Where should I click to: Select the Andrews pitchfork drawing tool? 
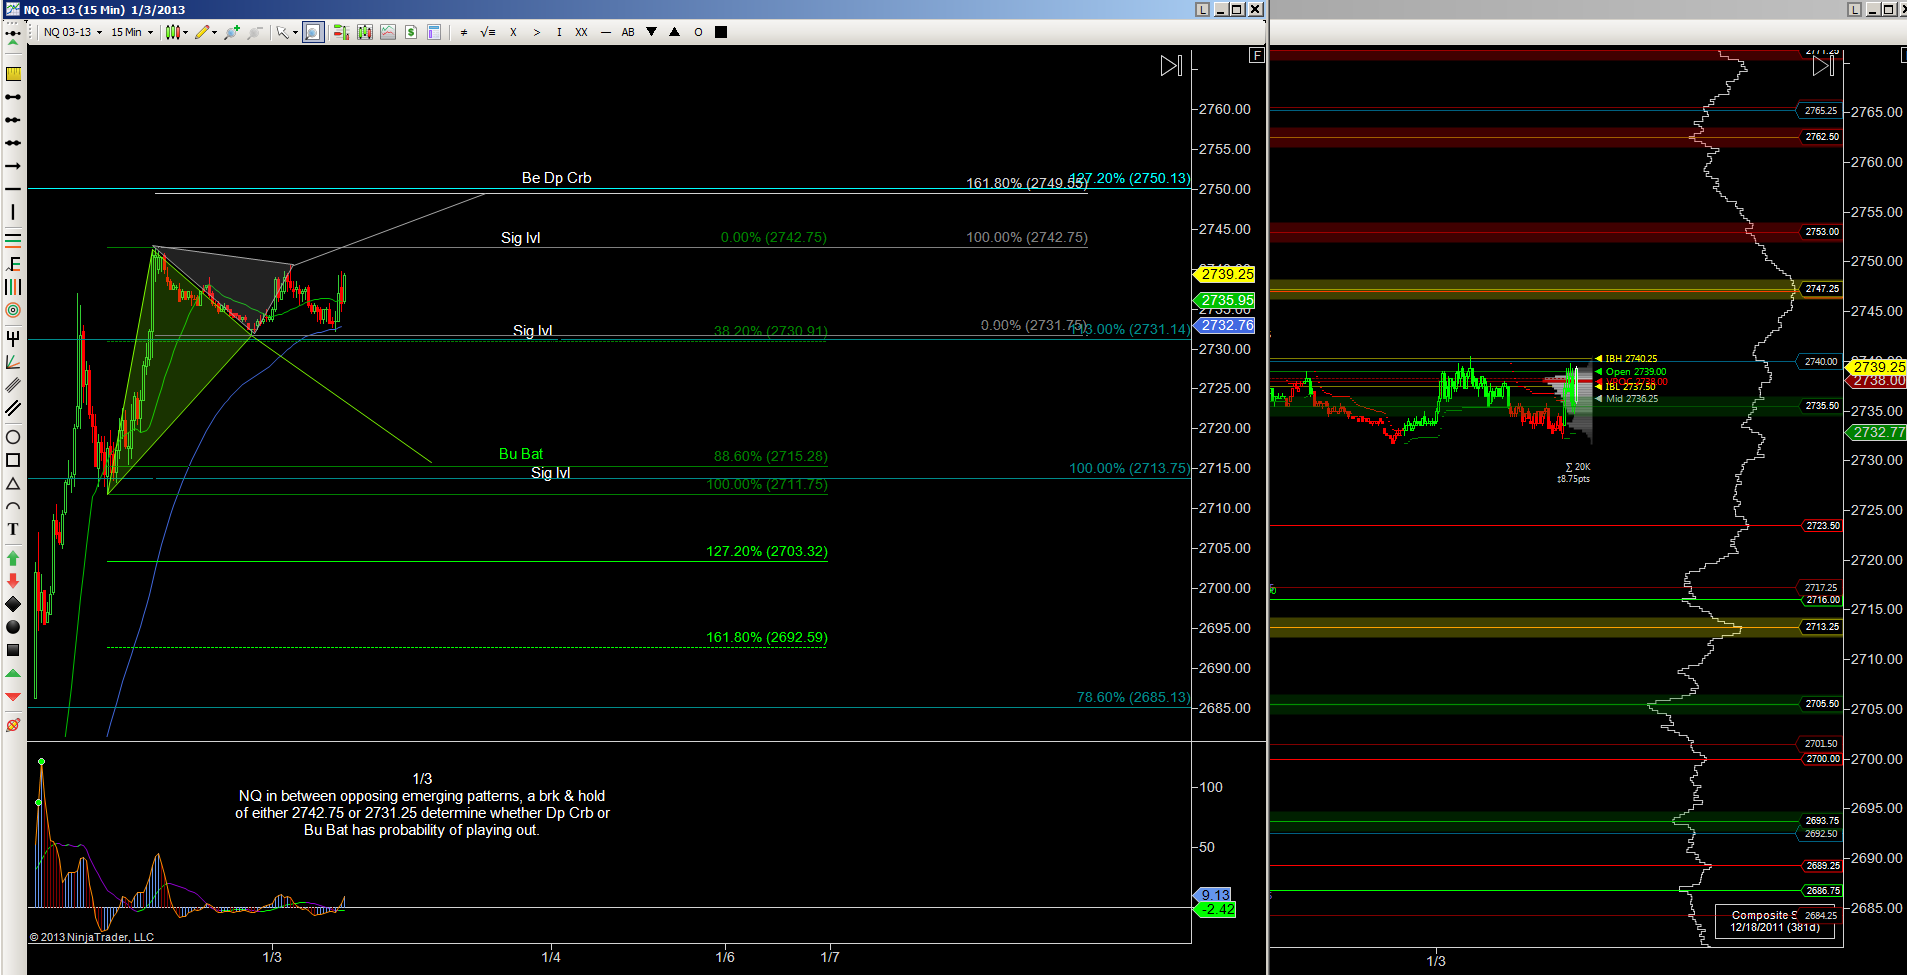pos(13,338)
